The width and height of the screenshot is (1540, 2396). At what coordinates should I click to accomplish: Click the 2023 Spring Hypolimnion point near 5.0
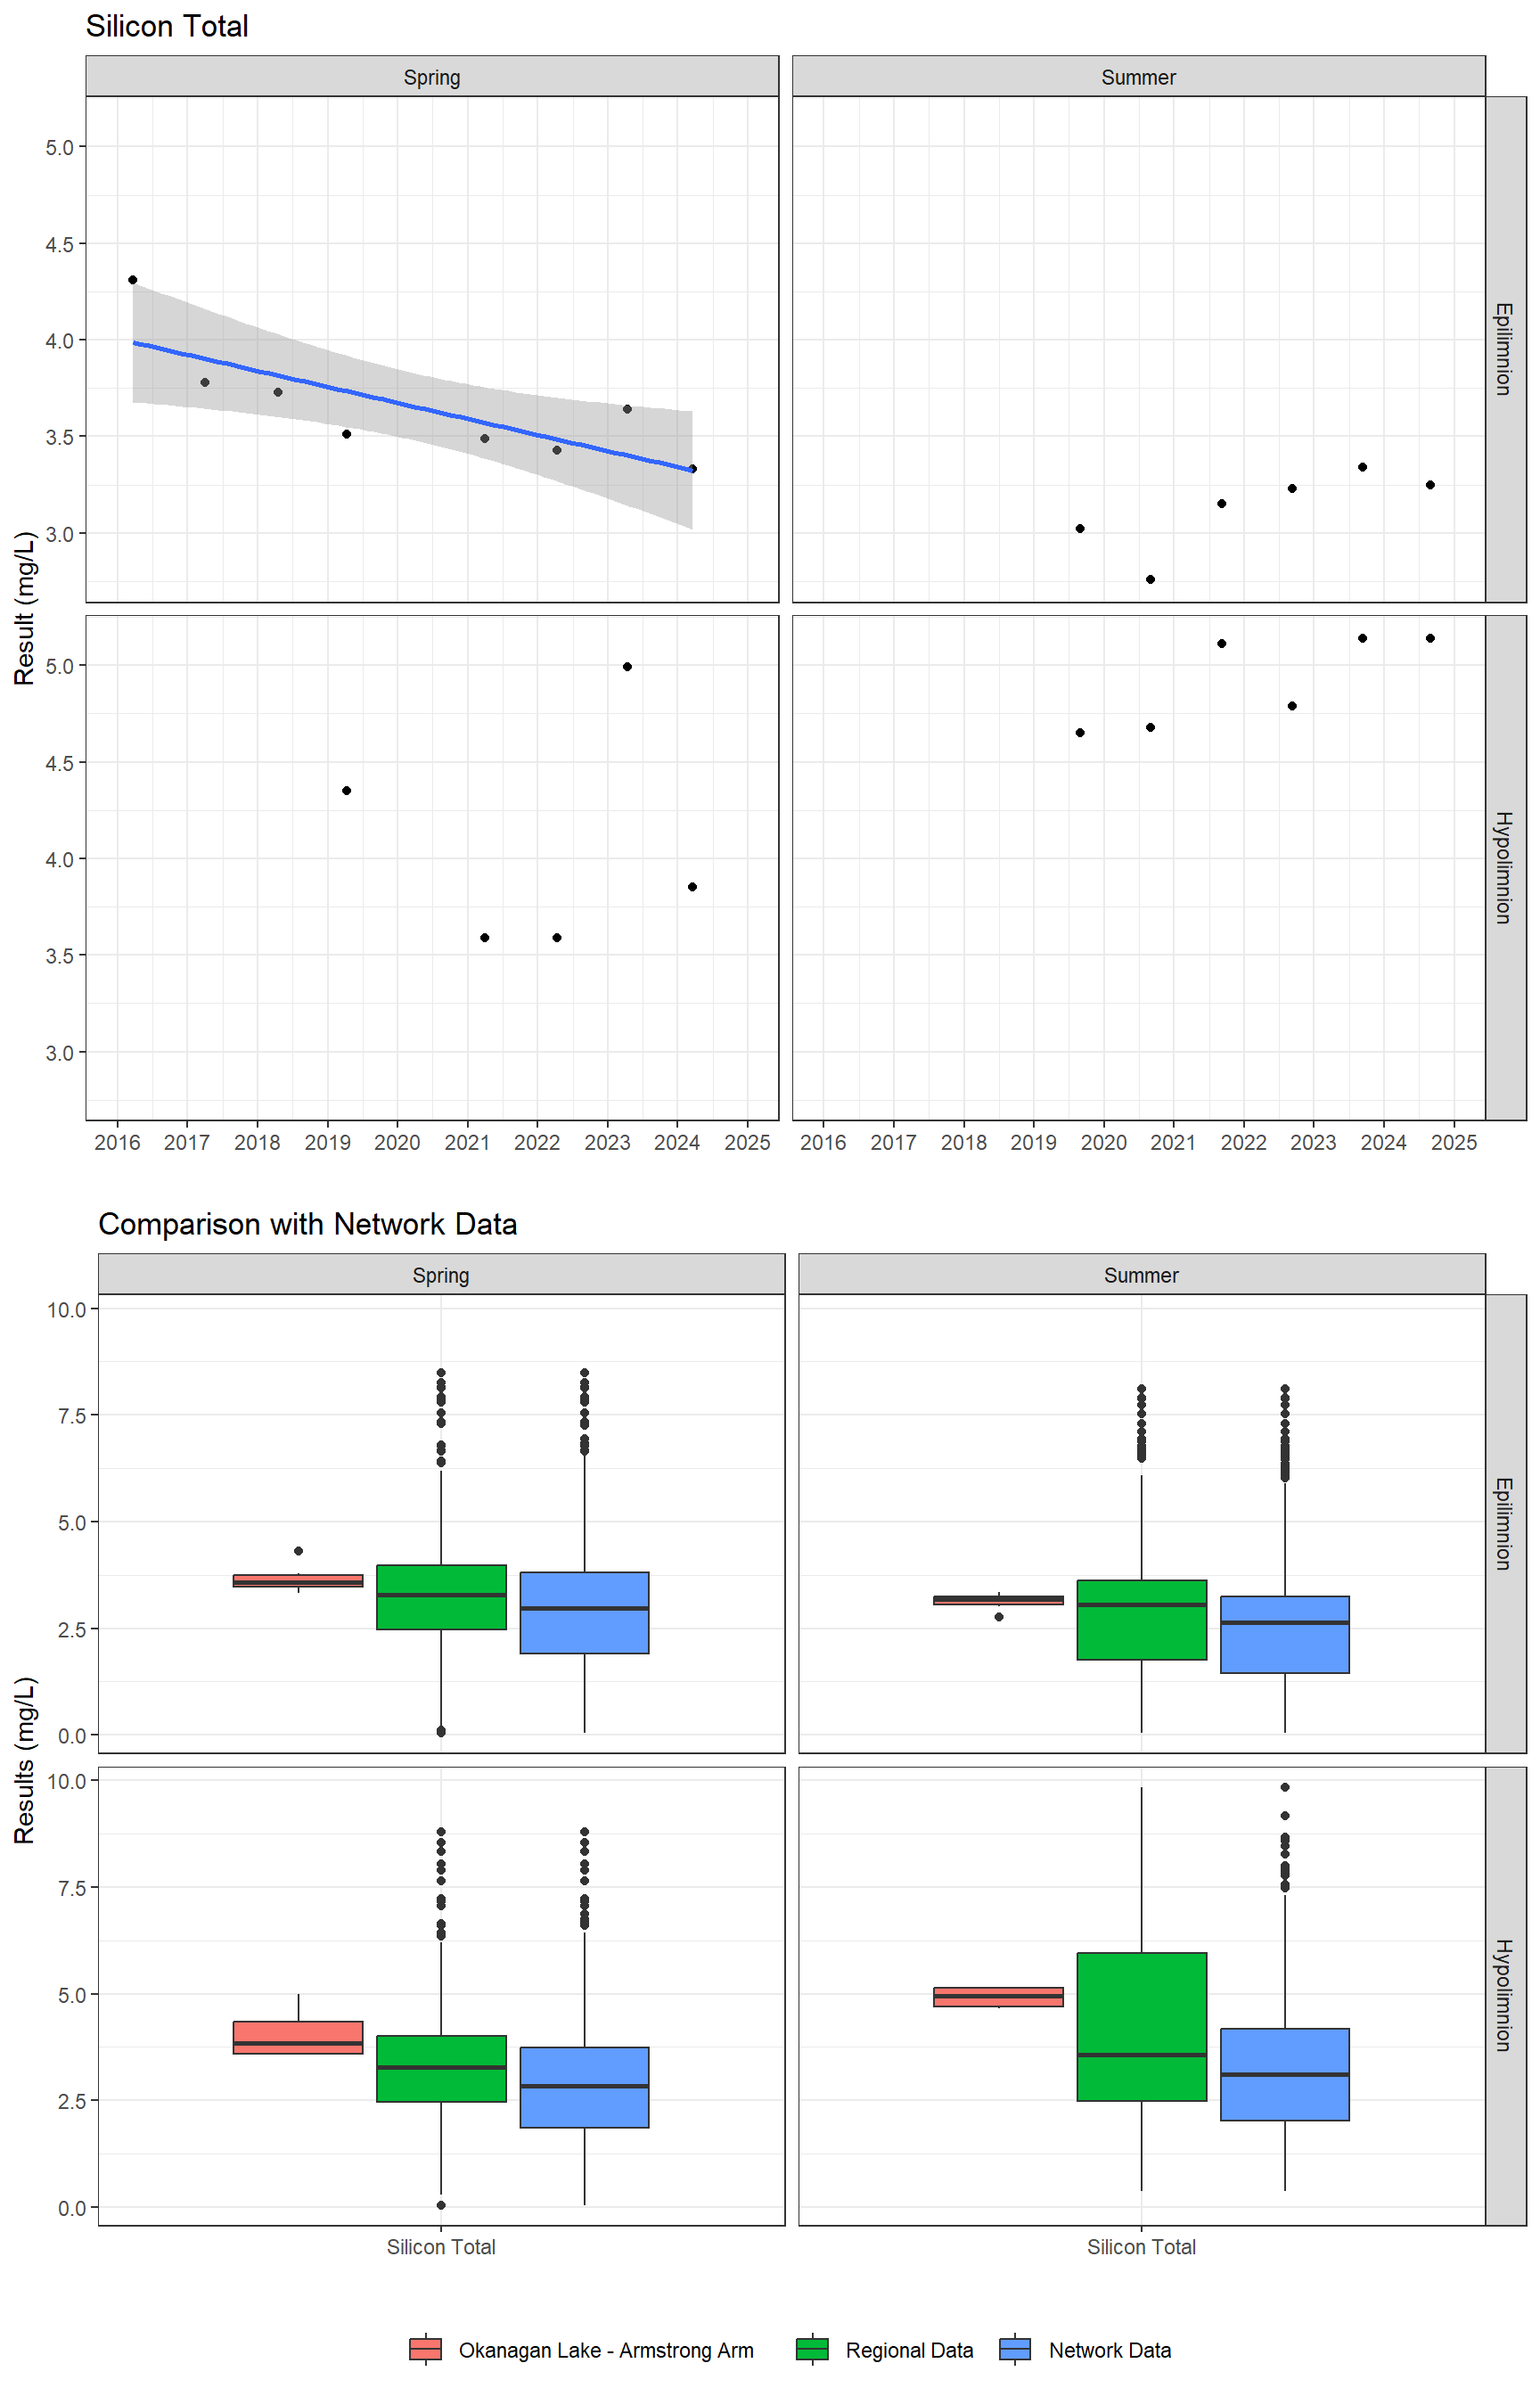pos(627,666)
